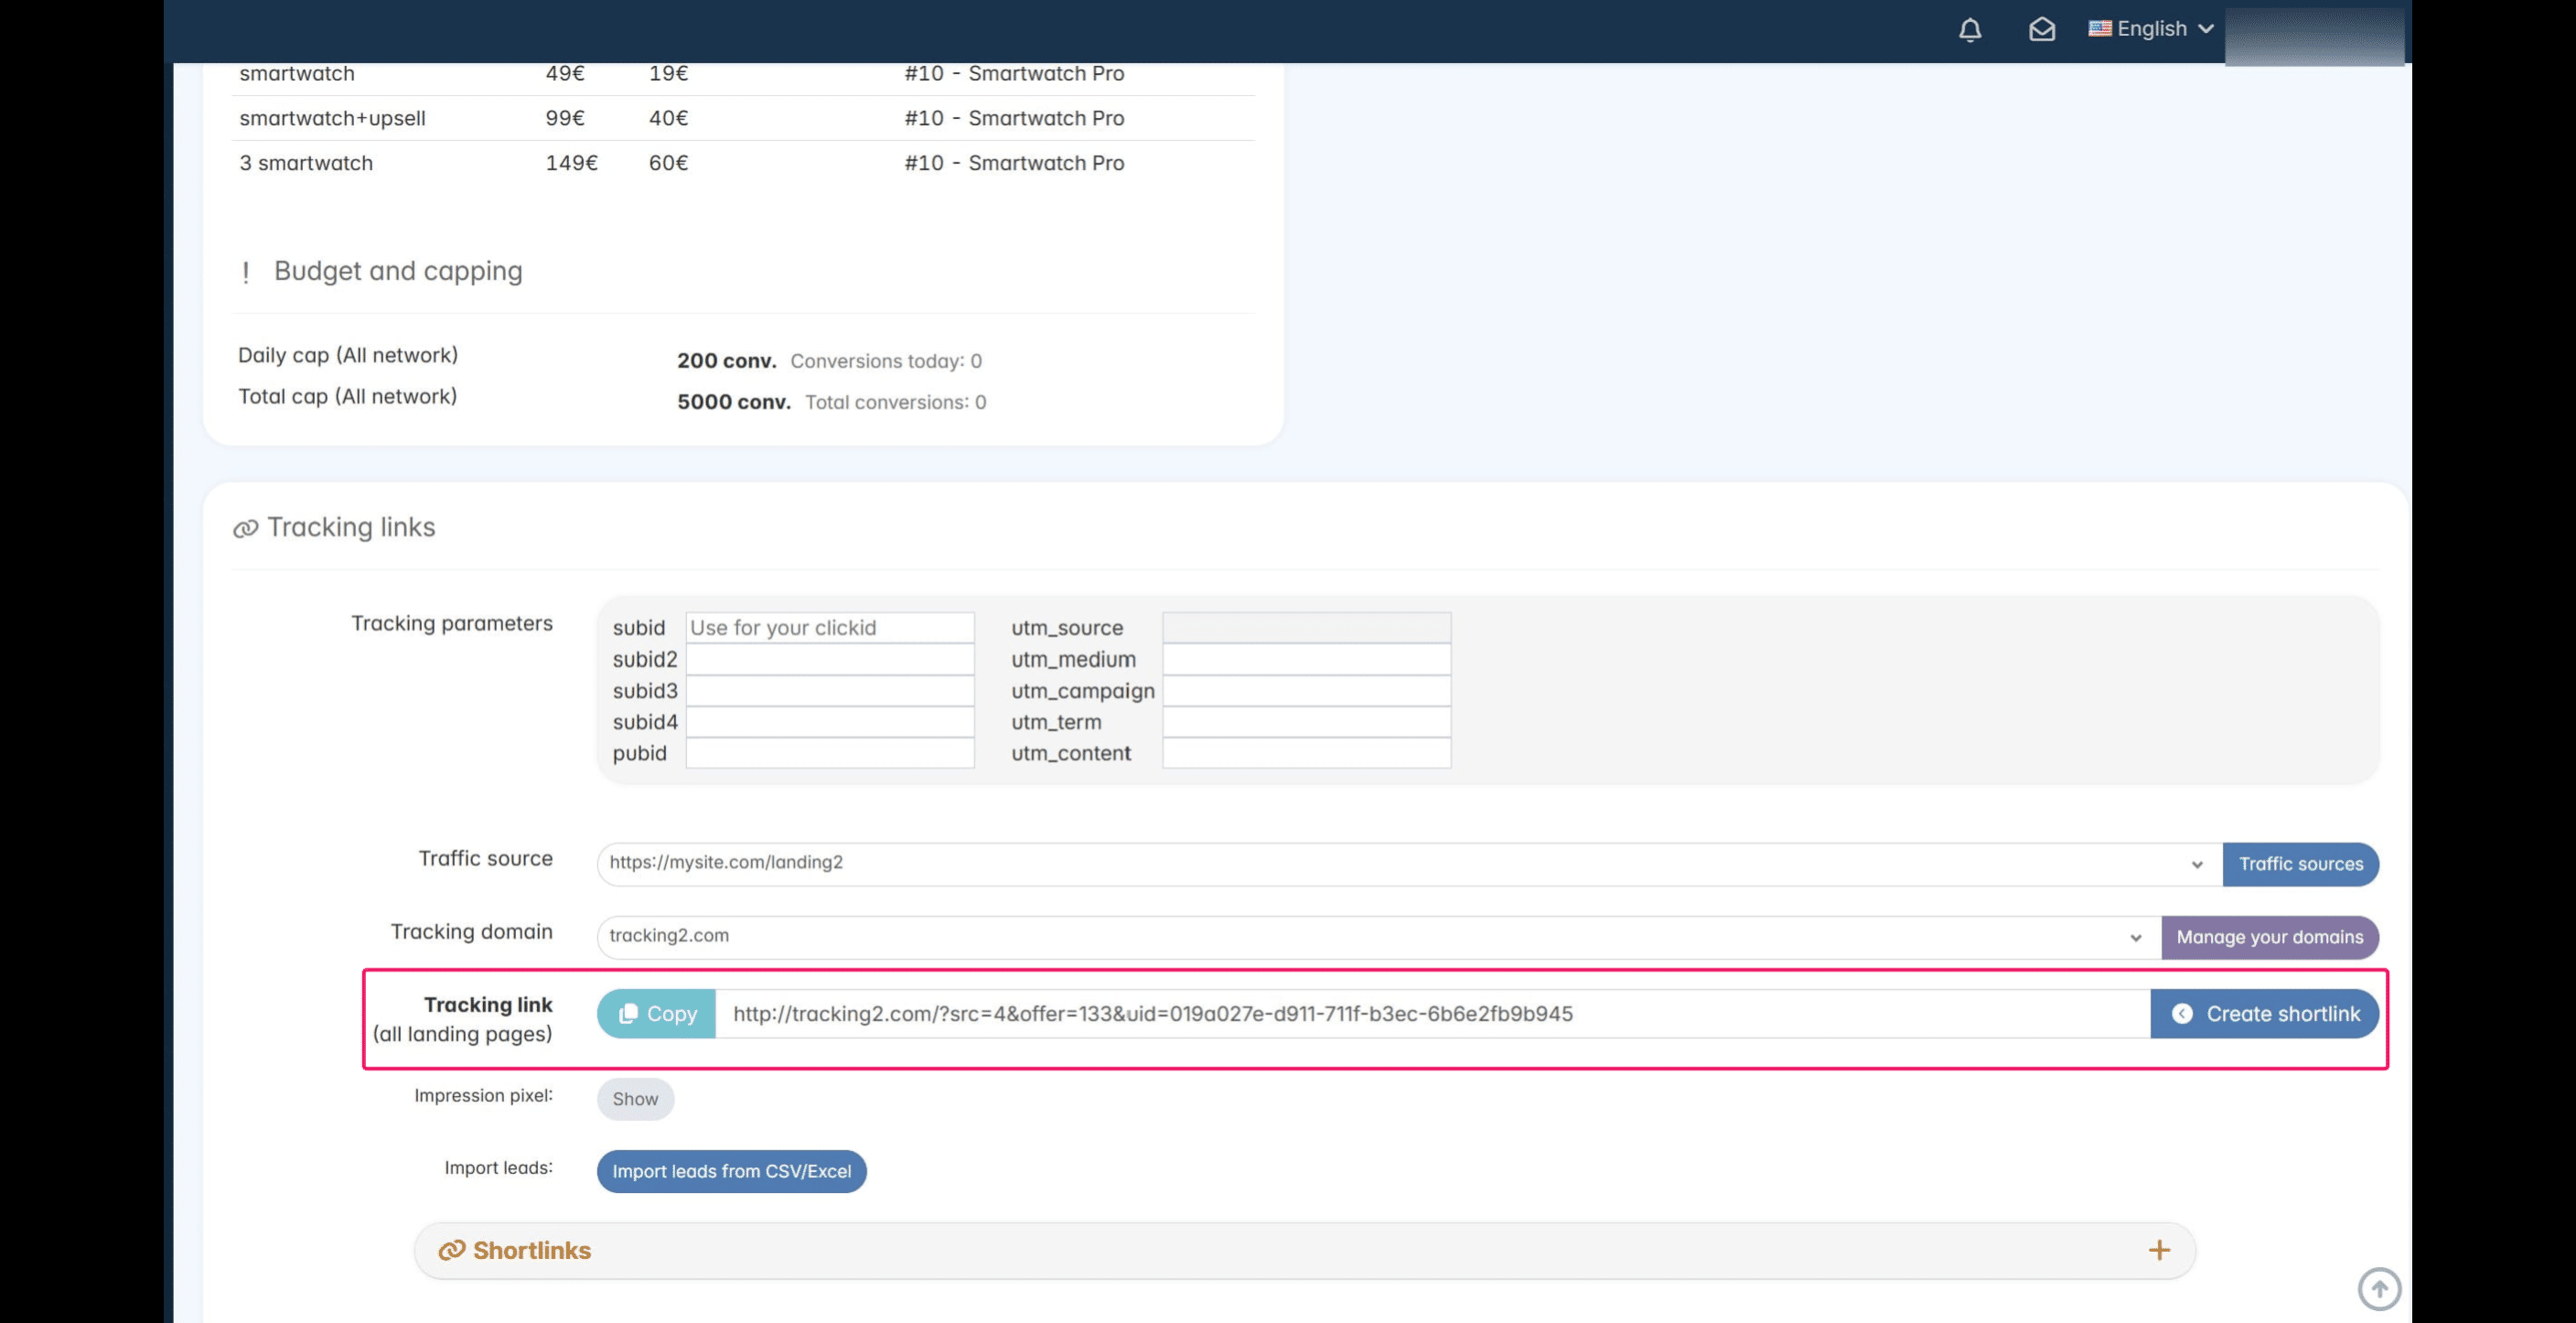Expand the Shortlinks section with plus icon
Image resolution: width=2576 pixels, height=1323 pixels.
pos(2159,1250)
